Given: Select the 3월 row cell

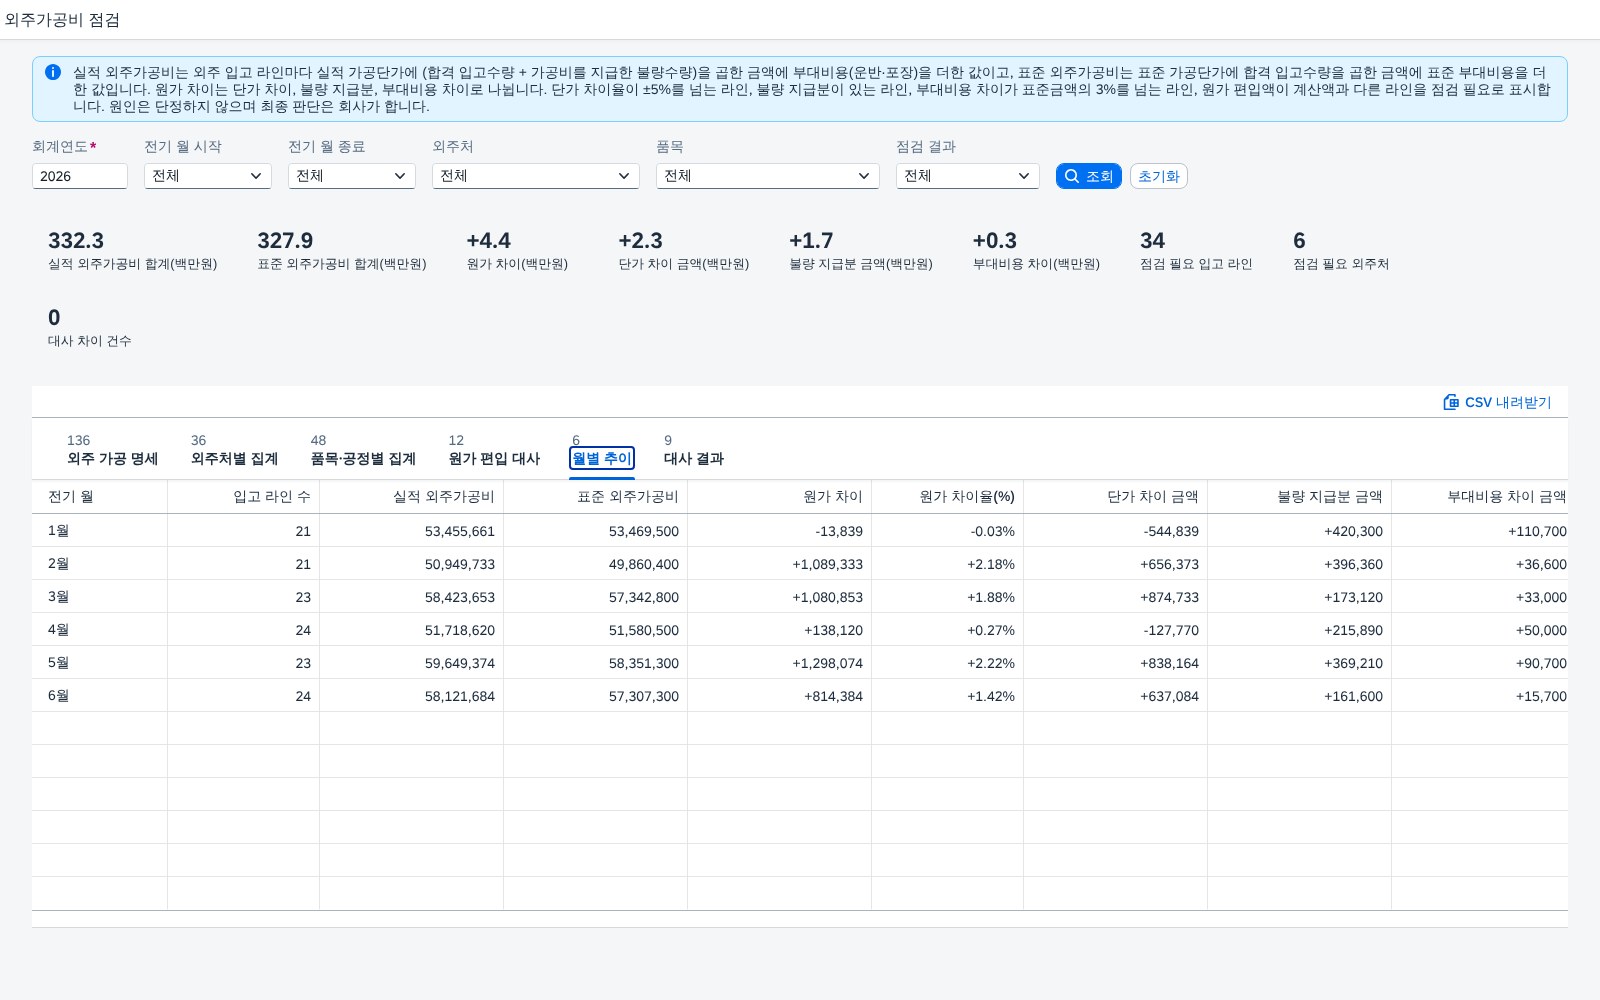Looking at the screenshot, I should [x=100, y=597].
